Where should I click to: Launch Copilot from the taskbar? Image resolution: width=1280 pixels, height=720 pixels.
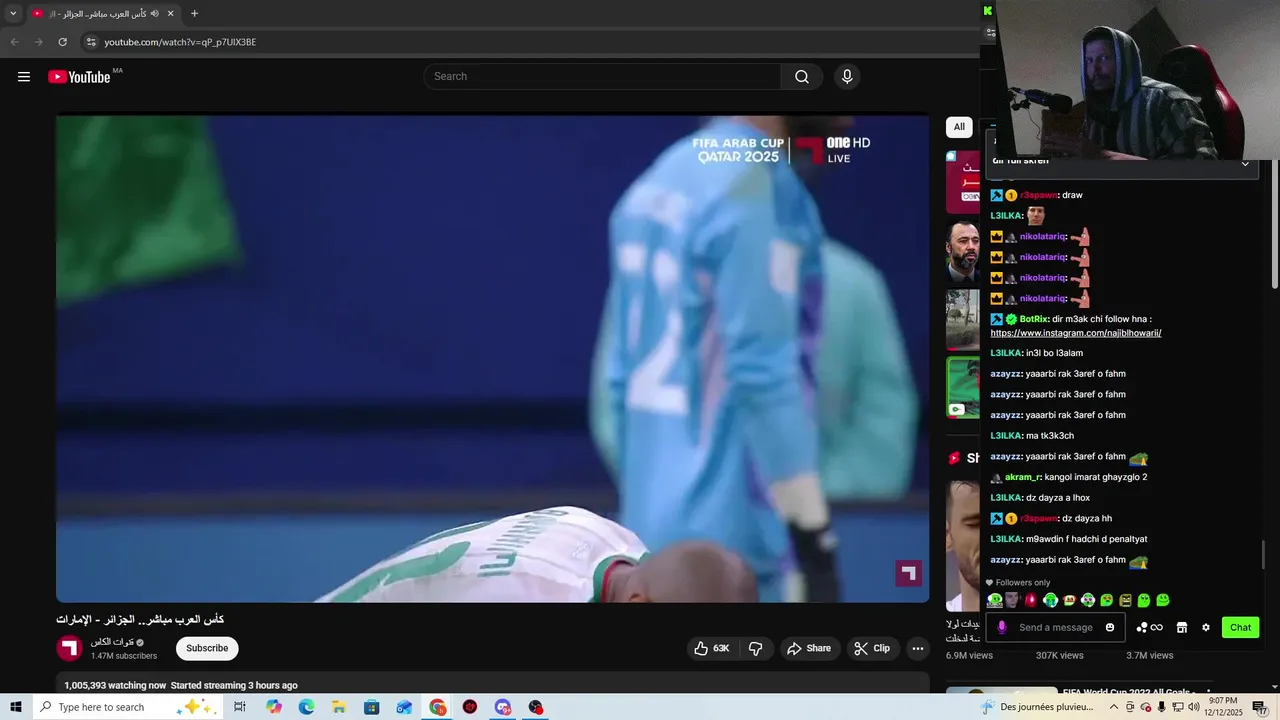coord(274,707)
